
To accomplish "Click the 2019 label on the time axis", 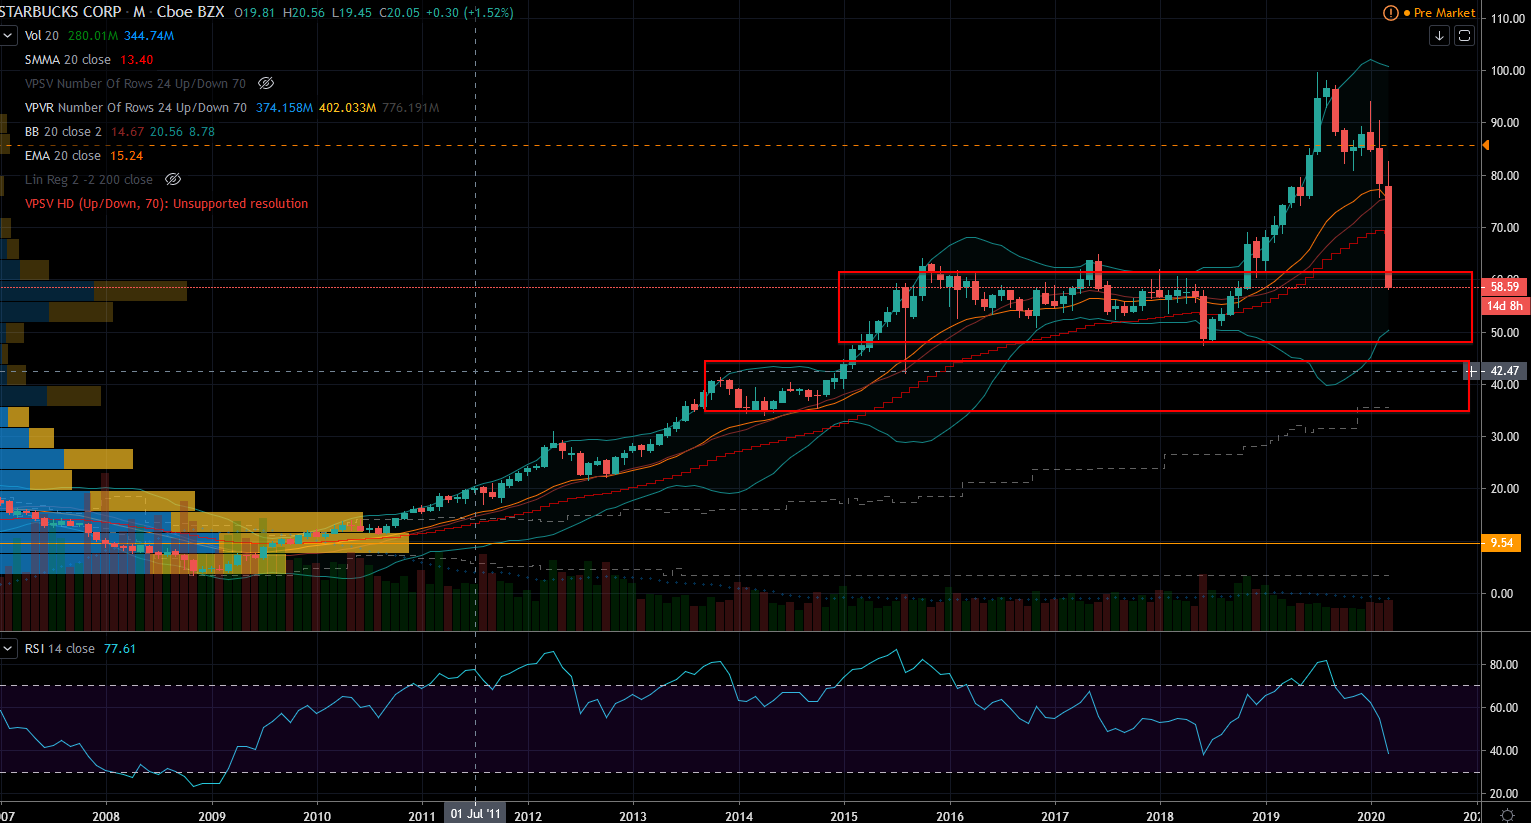I will [1266, 816].
